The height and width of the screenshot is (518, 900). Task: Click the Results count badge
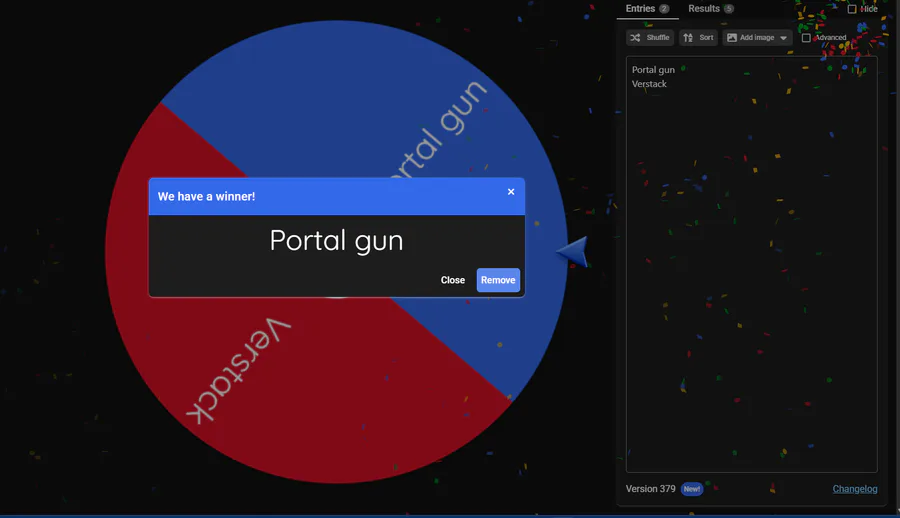click(728, 9)
